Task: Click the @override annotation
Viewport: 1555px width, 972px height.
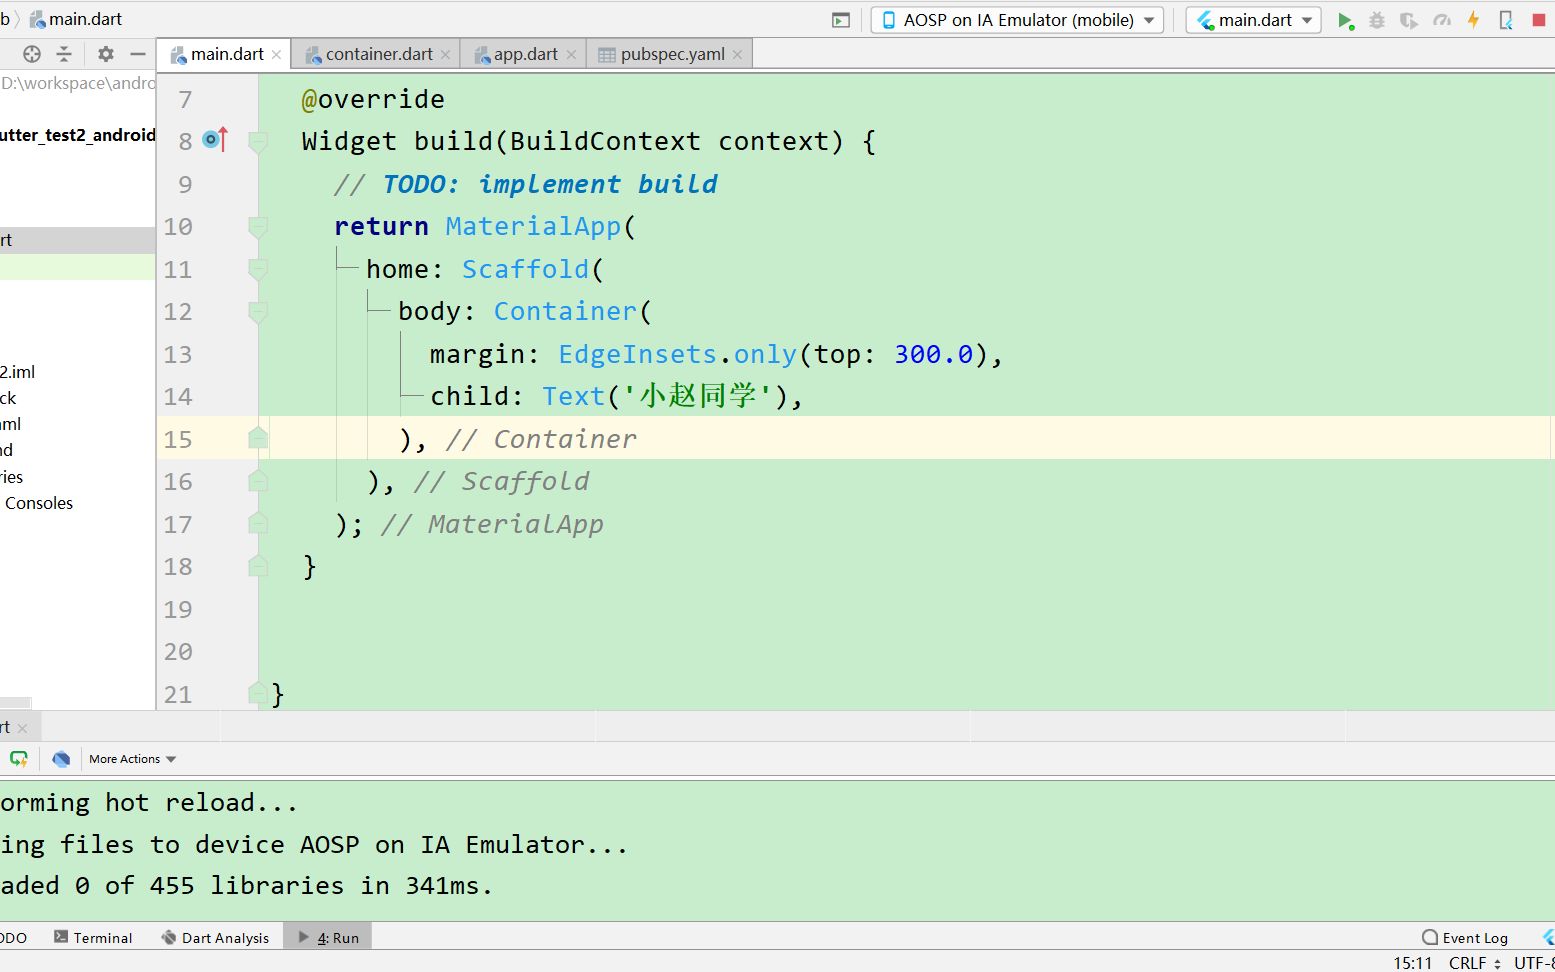Action: click(373, 99)
